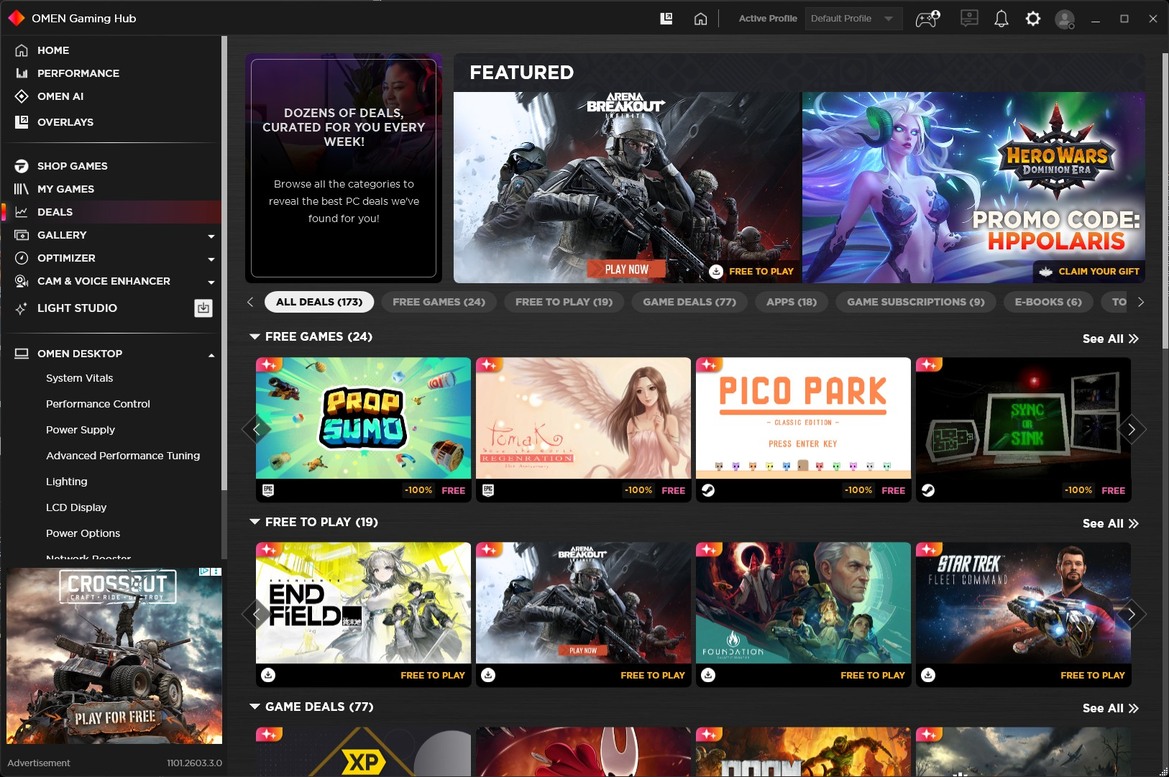The image size is (1169, 777).
Task: Open the Sync or Sink game card
Action: 1023,429
